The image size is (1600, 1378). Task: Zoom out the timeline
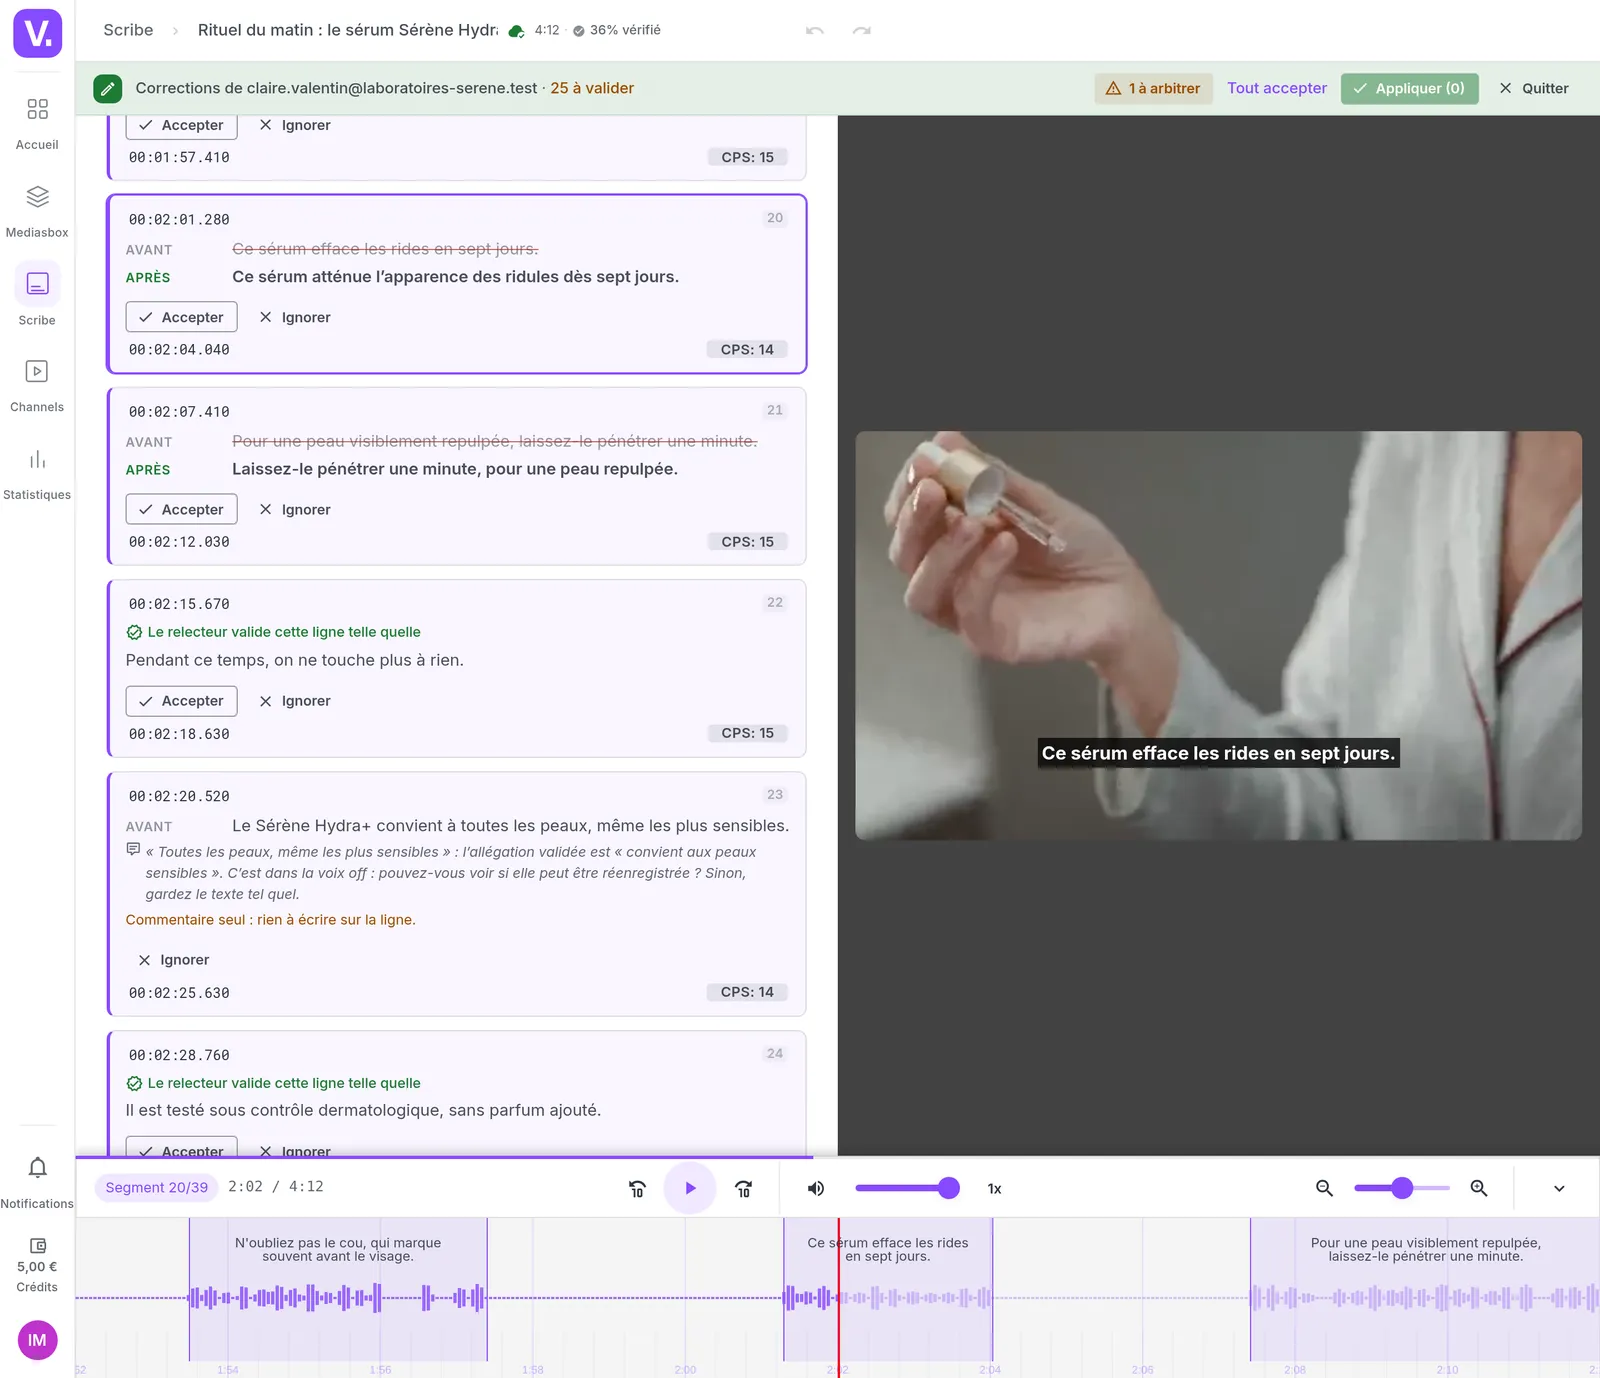tap(1324, 1188)
